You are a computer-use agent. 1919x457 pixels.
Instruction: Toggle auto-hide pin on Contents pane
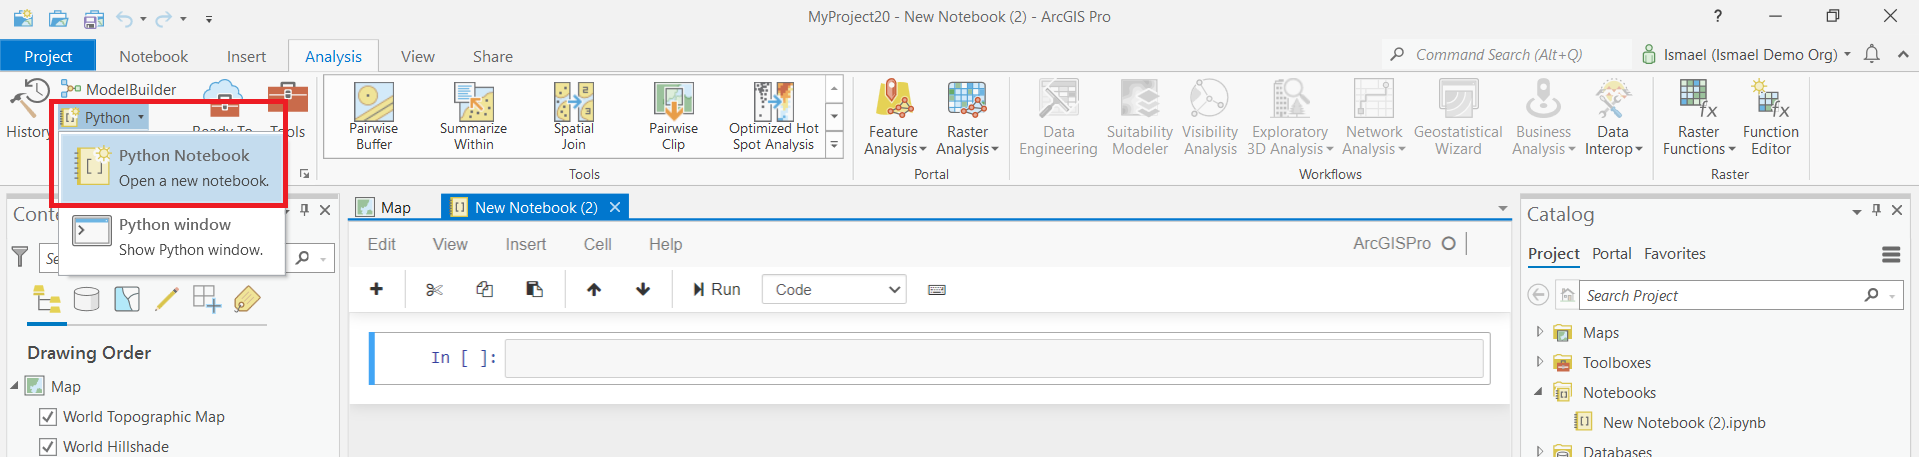point(304,210)
